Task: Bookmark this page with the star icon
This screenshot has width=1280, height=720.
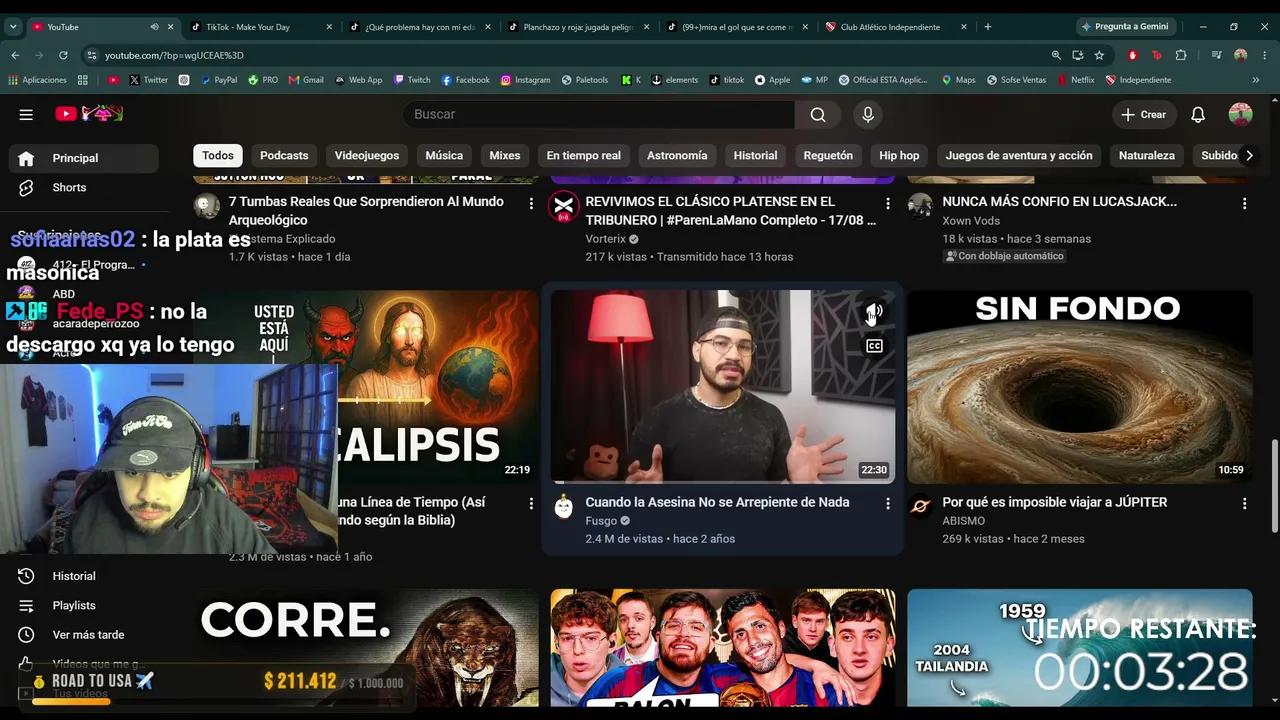Action: [x=1099, y=55]
